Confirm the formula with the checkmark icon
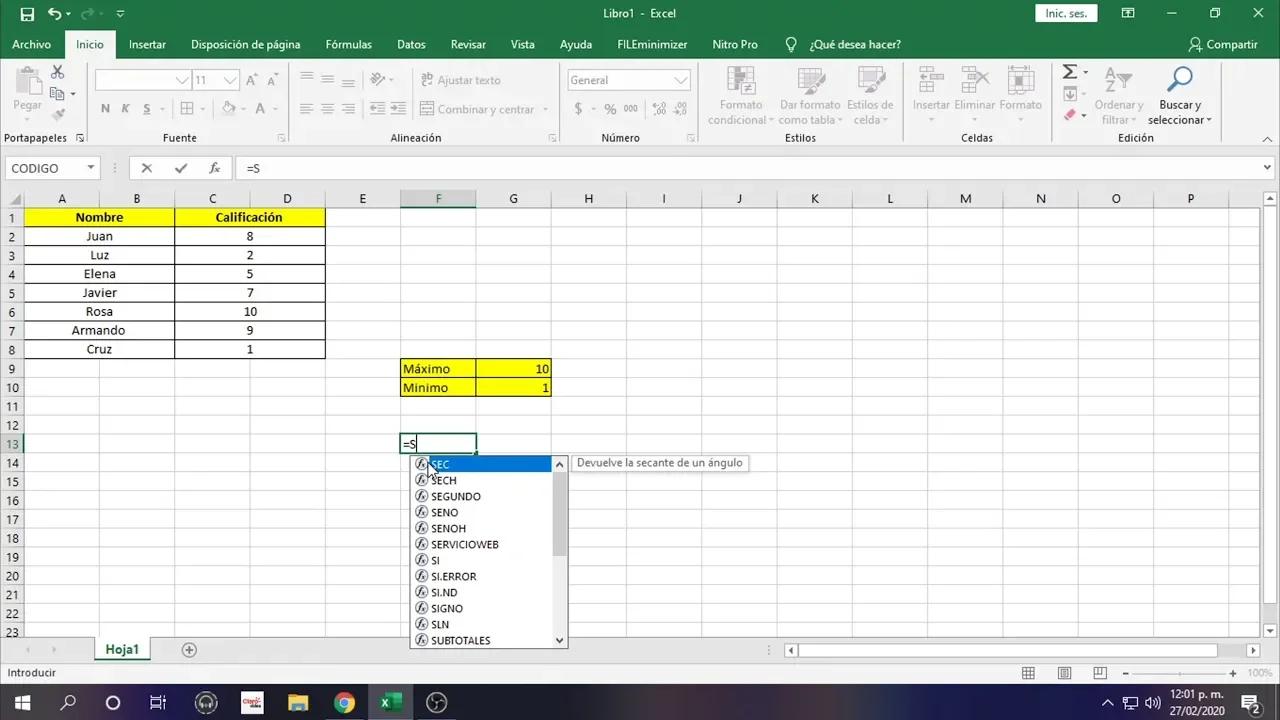The image size is (1280, 720). tap(180, 168)
